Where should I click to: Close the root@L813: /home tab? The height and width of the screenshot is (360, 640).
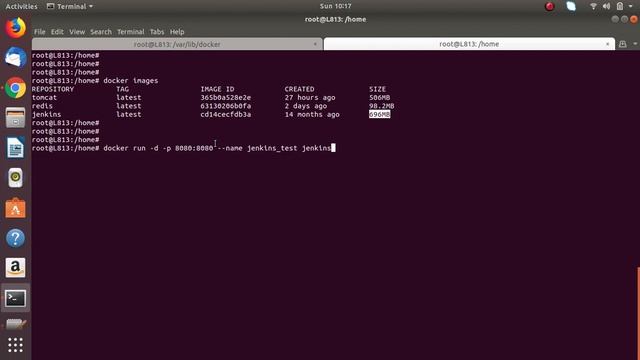coord(607,44)
